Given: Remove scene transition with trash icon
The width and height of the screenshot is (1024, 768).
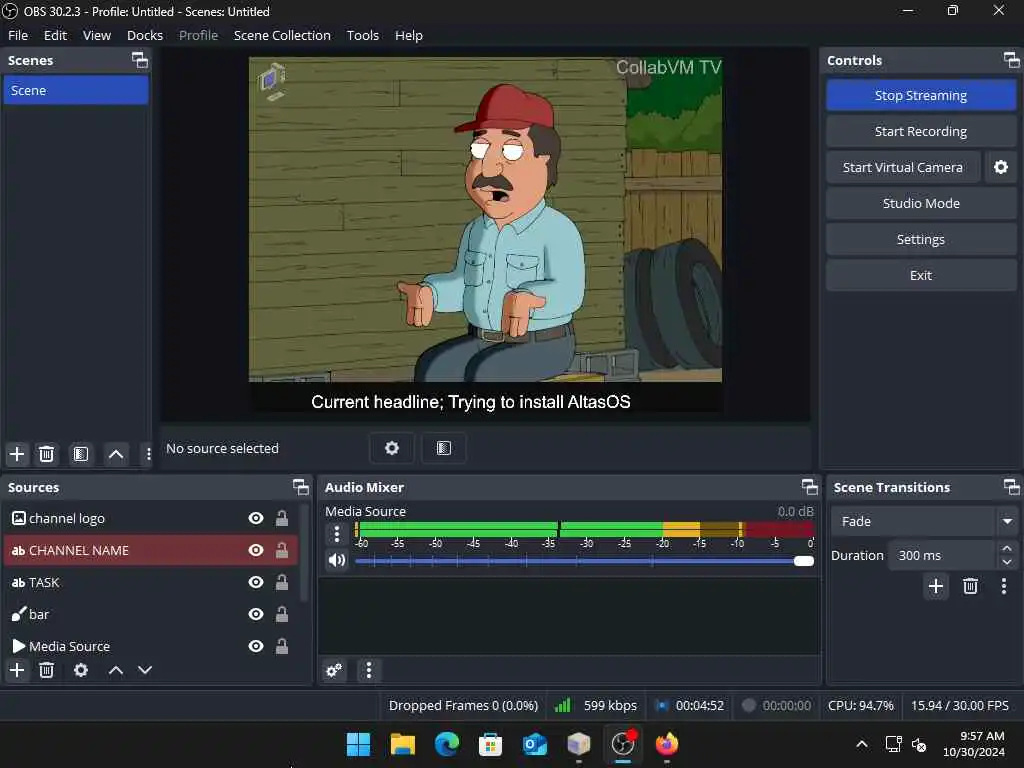Looking at the screenshot, I should click(970, 586).
